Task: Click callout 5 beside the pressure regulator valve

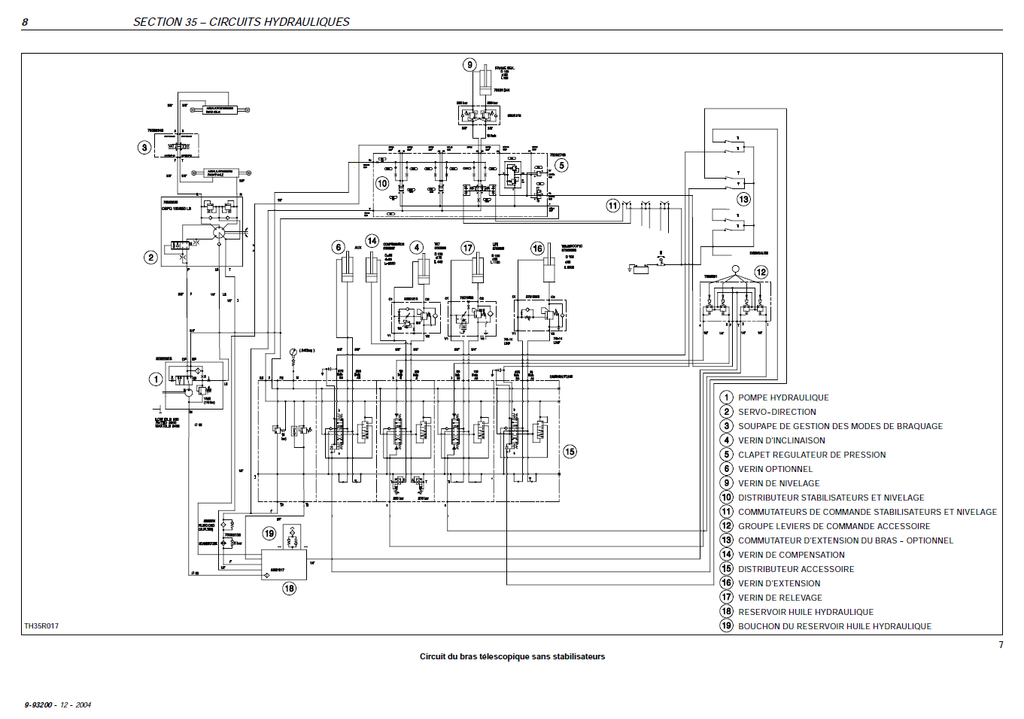Action: tap(561, 165)
